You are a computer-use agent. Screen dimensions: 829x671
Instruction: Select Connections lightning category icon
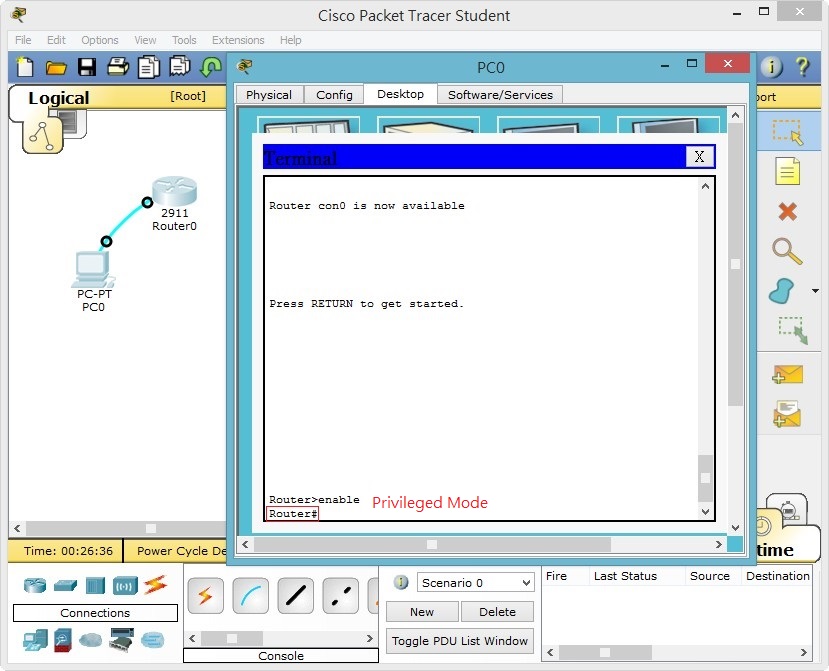click(x=155, y=584)
